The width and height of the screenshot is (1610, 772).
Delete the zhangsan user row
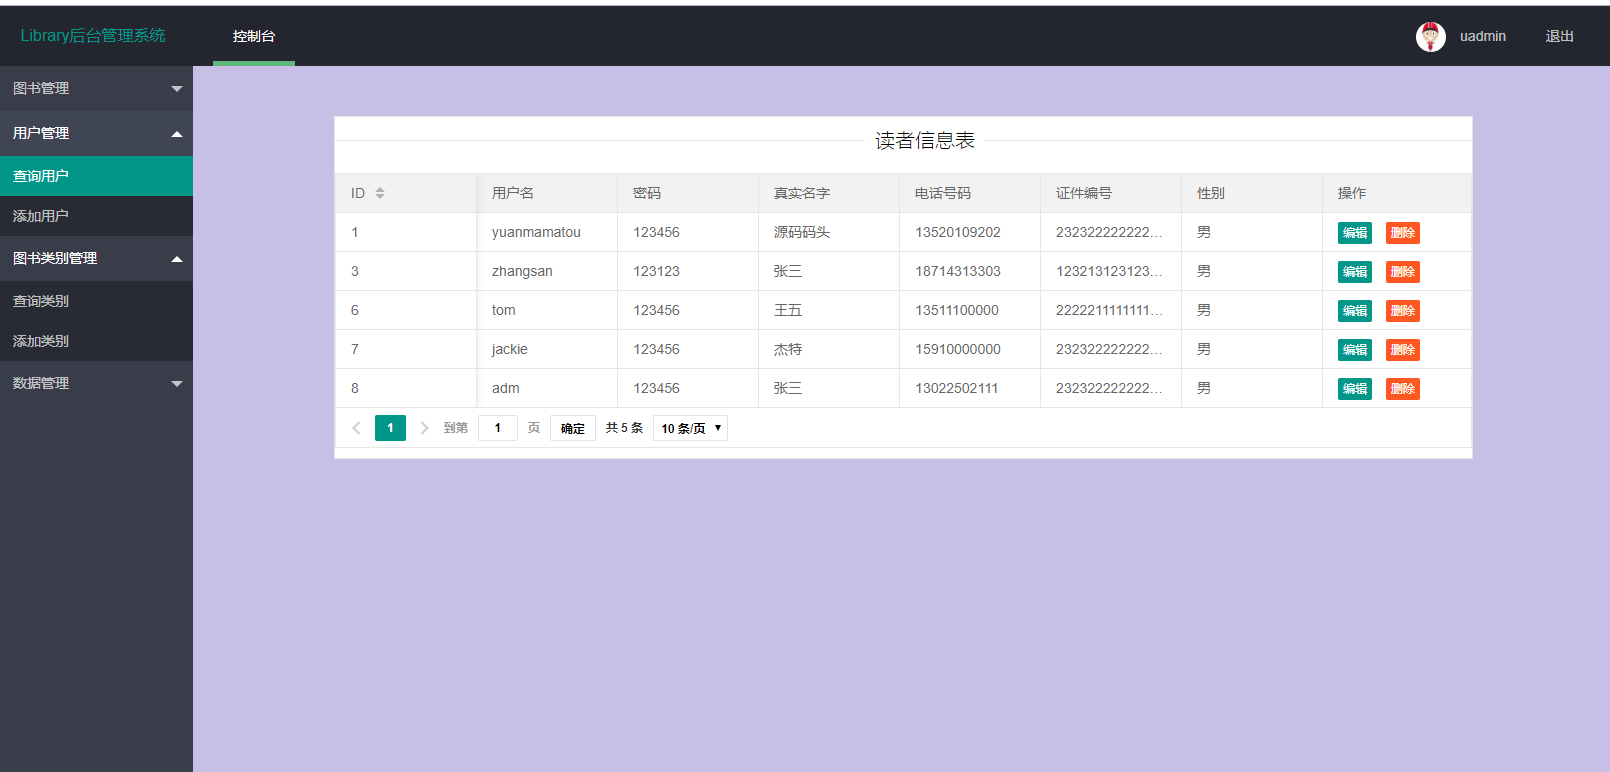[x=1403, y=272]
